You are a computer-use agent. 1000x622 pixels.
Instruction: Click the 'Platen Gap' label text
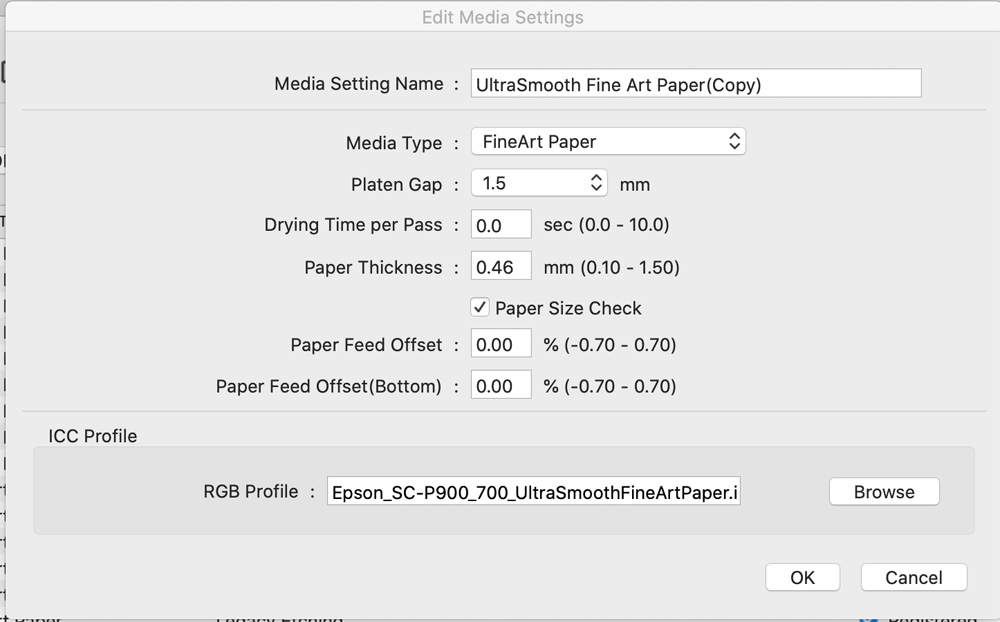[x=397, y=185]
